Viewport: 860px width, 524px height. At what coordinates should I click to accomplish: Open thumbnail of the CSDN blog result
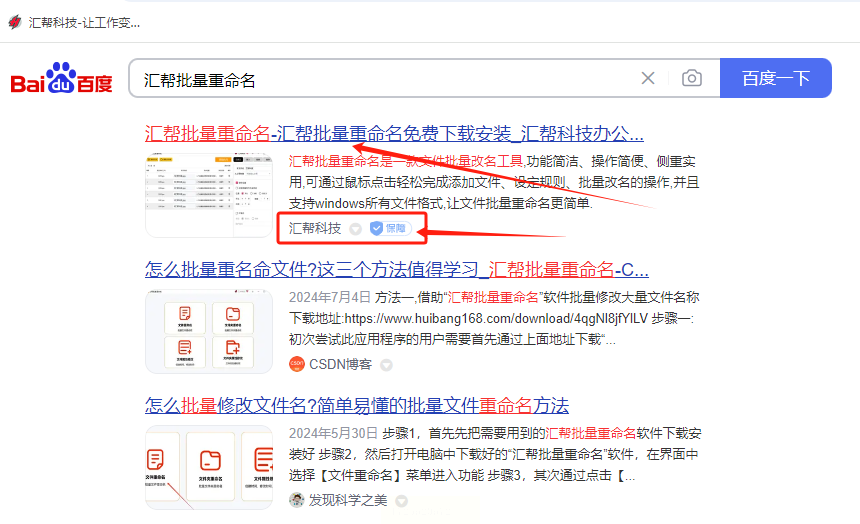(x=208, y=331)
